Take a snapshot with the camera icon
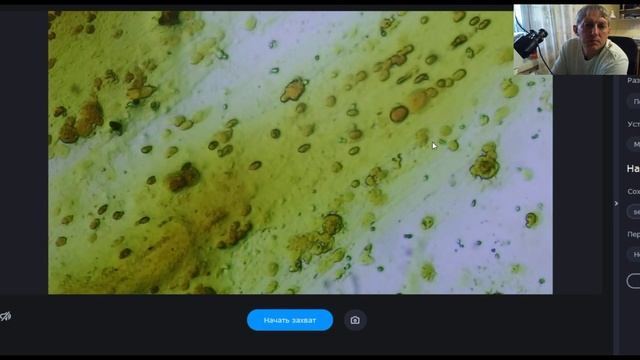This screenshot has height=360, width=640. pyautogui.click(x=355, y=320)
